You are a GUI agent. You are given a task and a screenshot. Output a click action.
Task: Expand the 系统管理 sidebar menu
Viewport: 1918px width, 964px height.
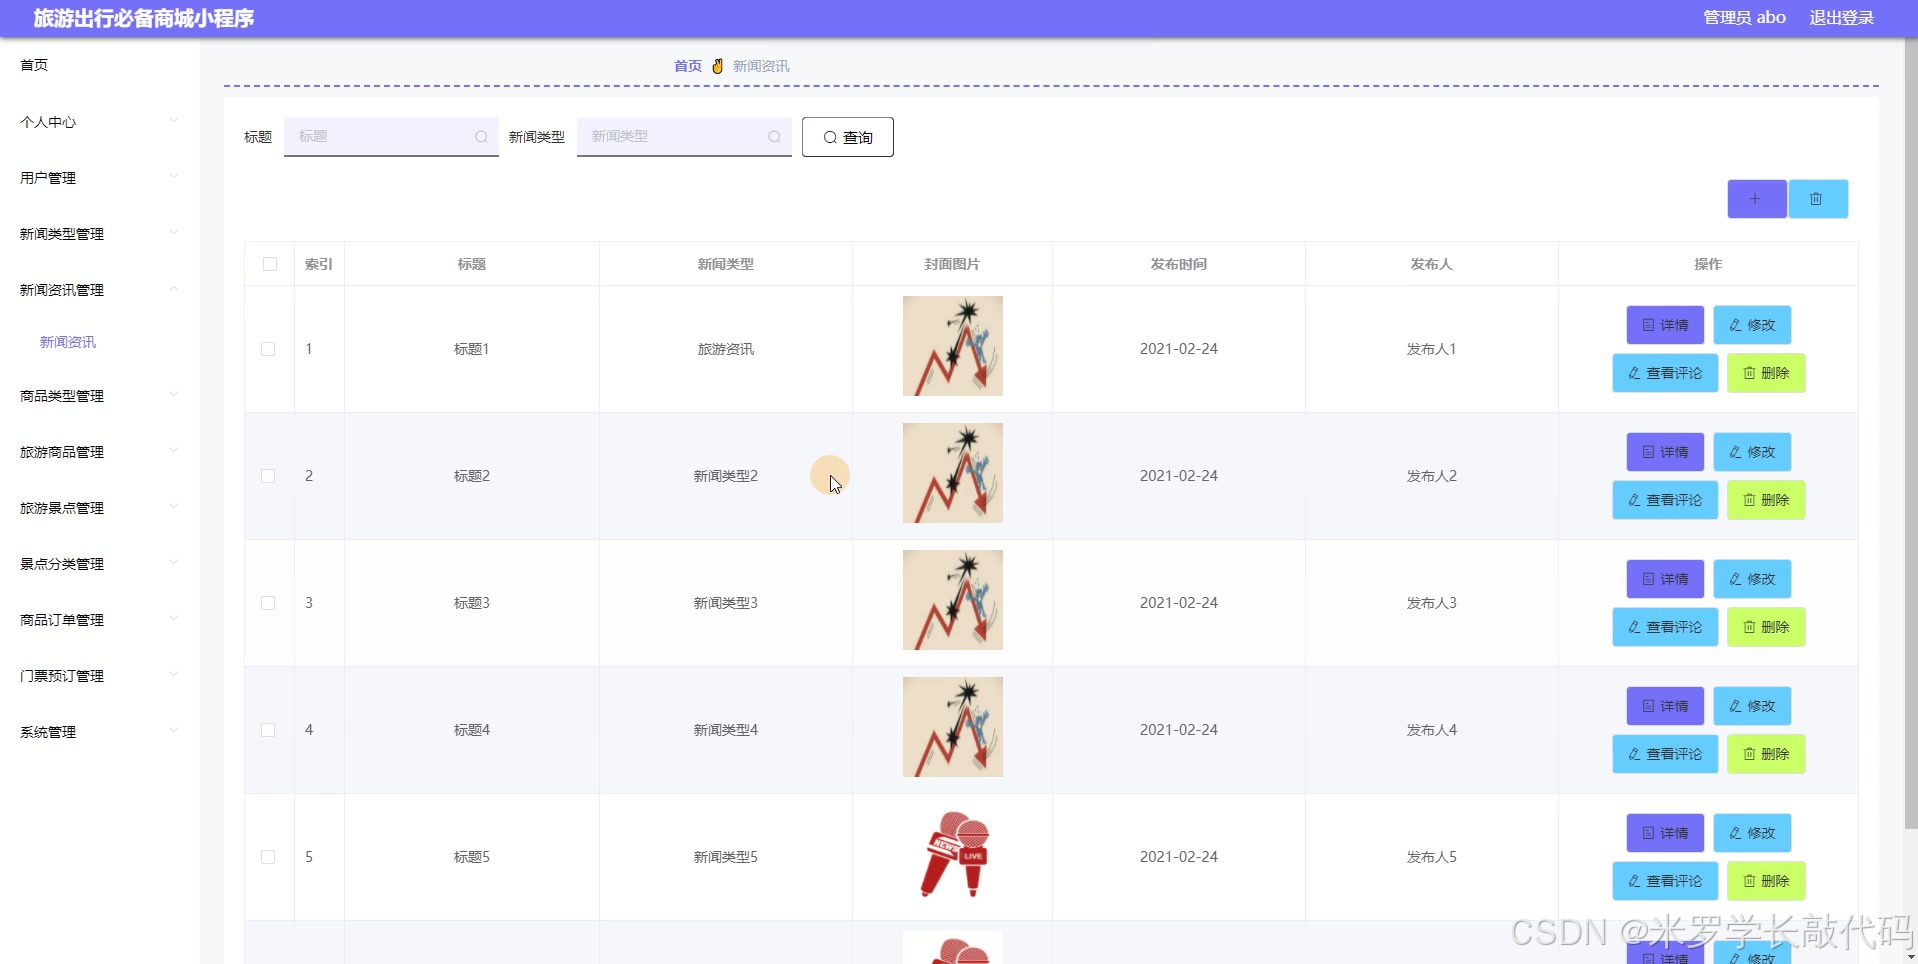pos(100,732)
